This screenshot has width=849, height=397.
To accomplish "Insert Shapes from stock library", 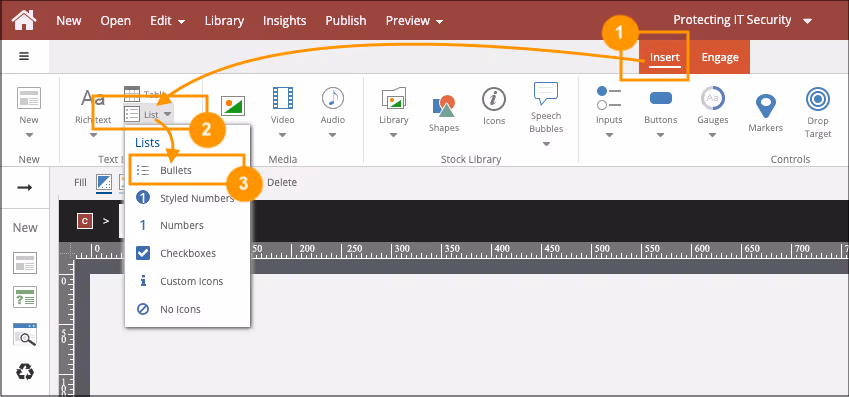I will pos(444,113).
